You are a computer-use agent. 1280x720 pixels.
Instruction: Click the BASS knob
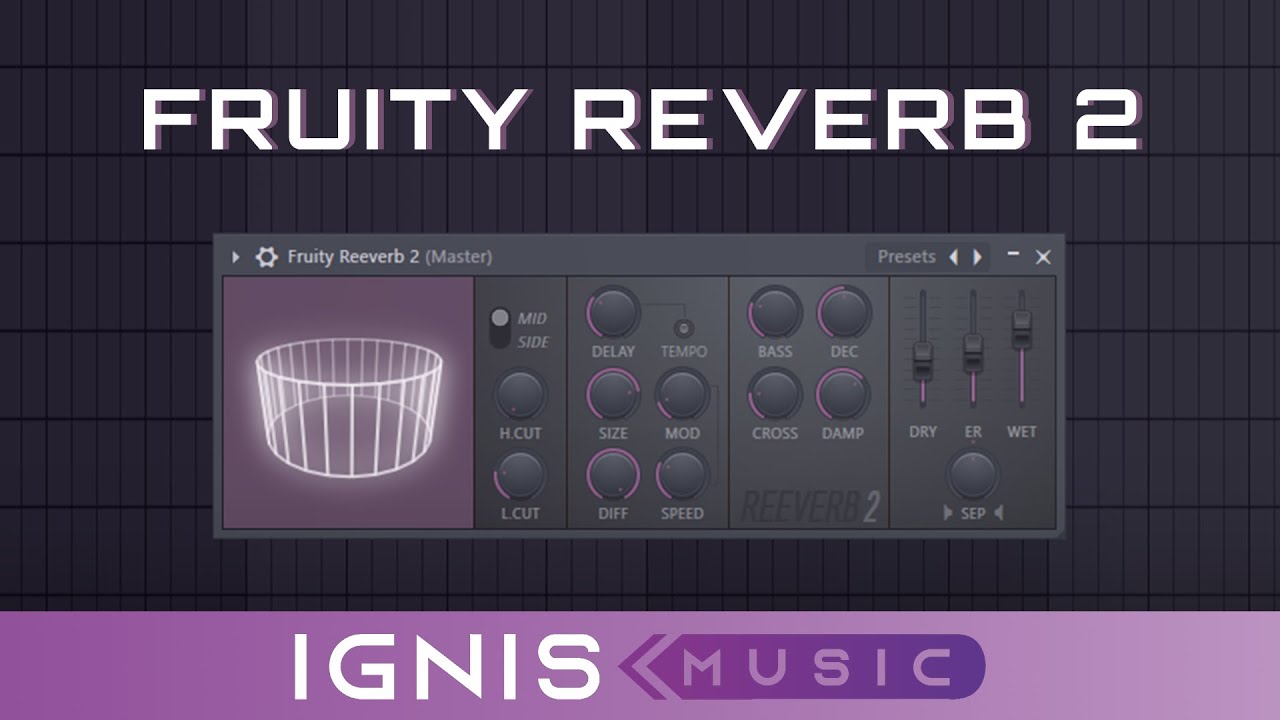click(775, 312)
